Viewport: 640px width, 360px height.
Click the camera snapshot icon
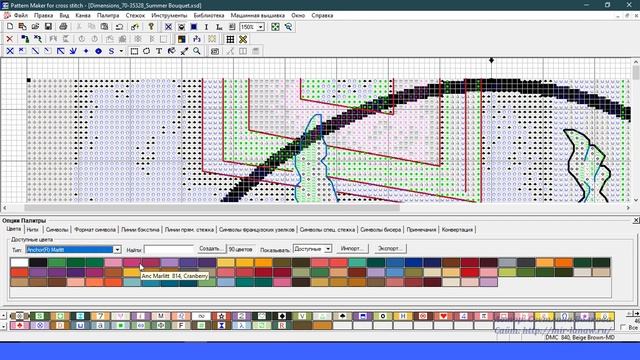(215, 51)
